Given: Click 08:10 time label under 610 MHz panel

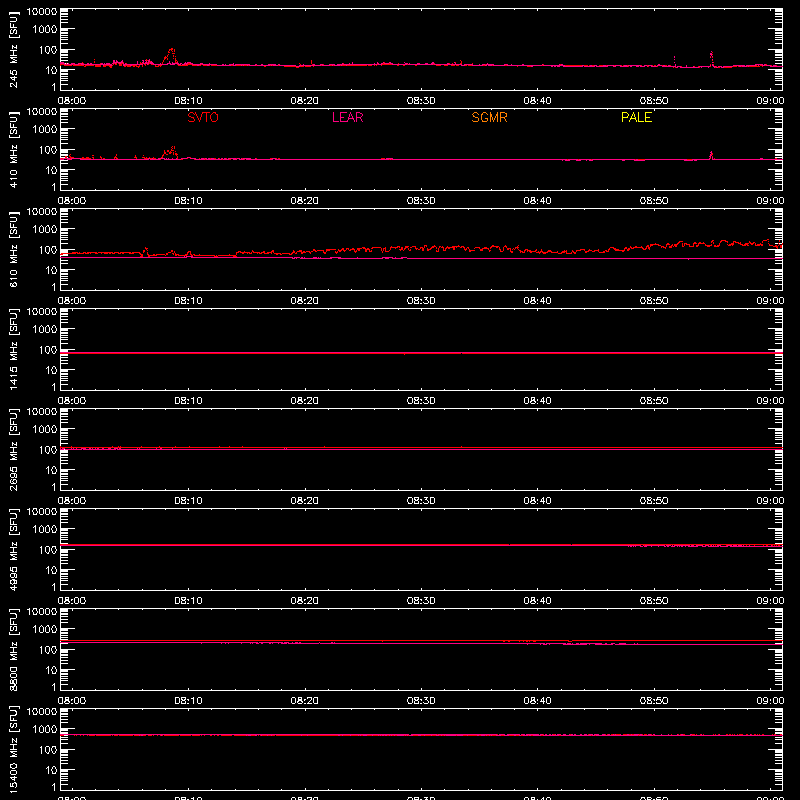Looking at the screenshot, I should coord(188,301).
